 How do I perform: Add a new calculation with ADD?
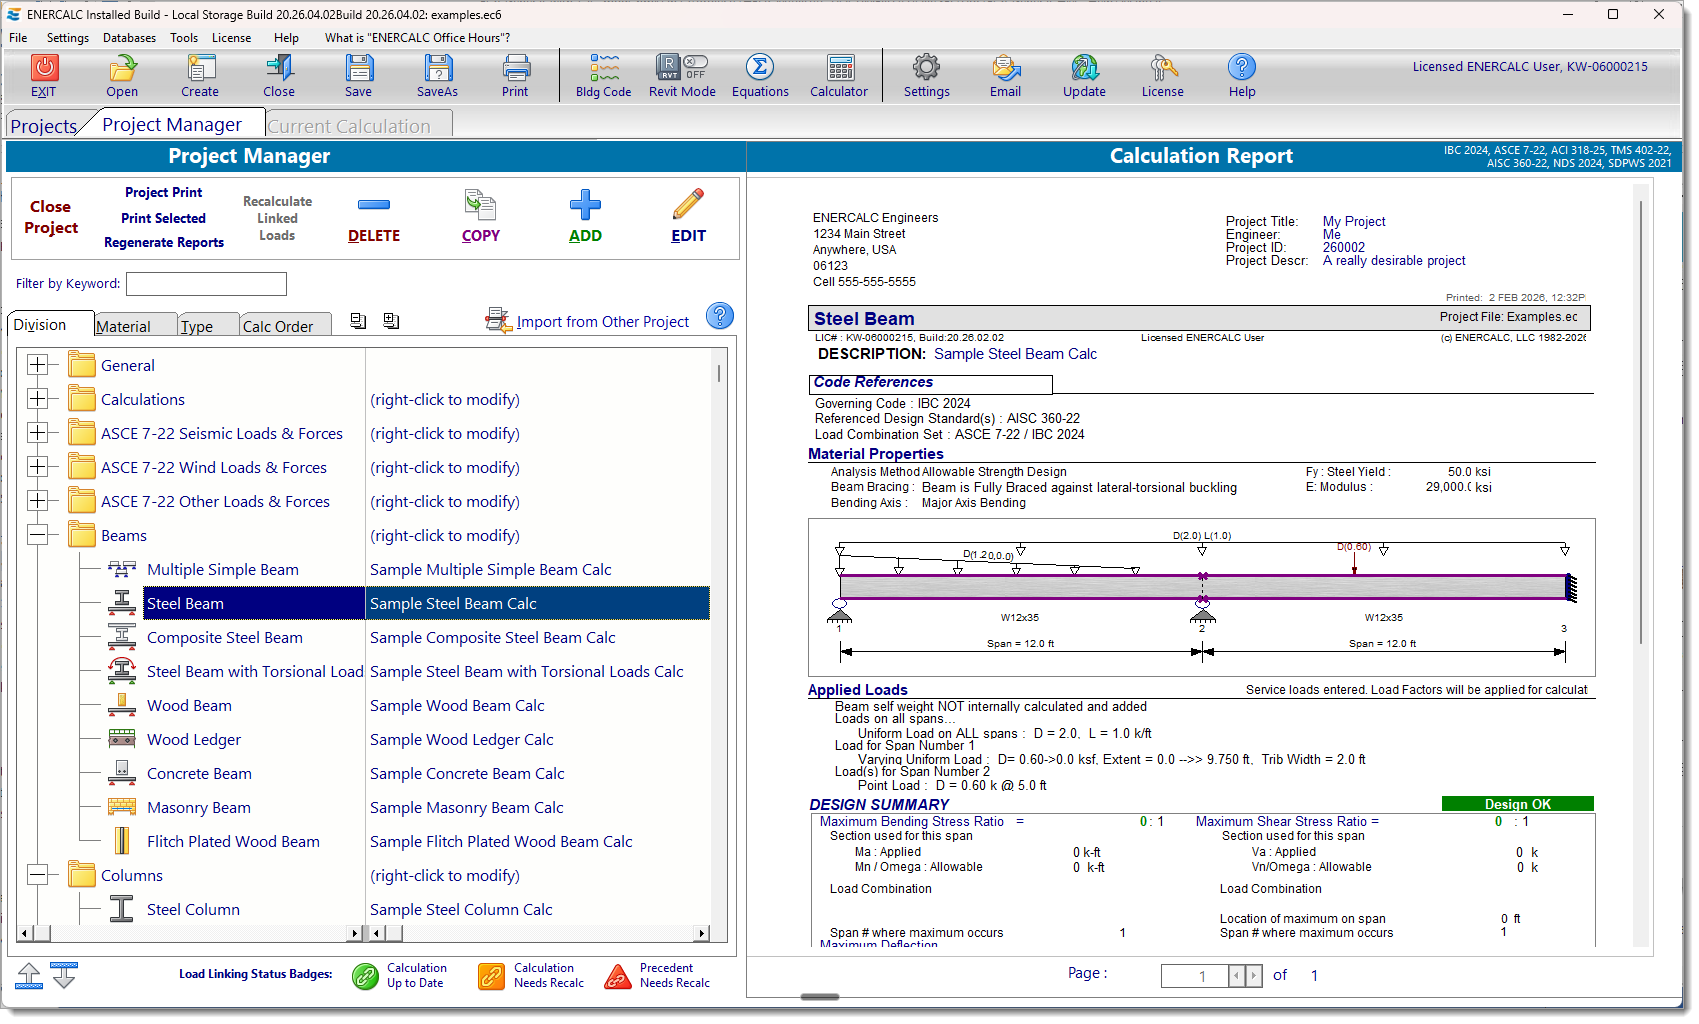tap(585, 217)
